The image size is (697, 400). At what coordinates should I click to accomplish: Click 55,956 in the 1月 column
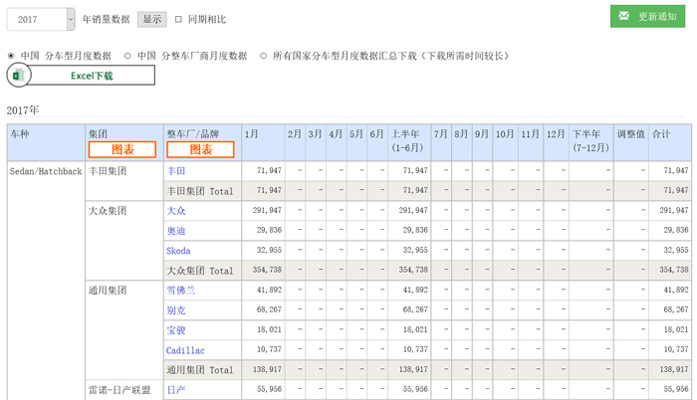[269, 389]
